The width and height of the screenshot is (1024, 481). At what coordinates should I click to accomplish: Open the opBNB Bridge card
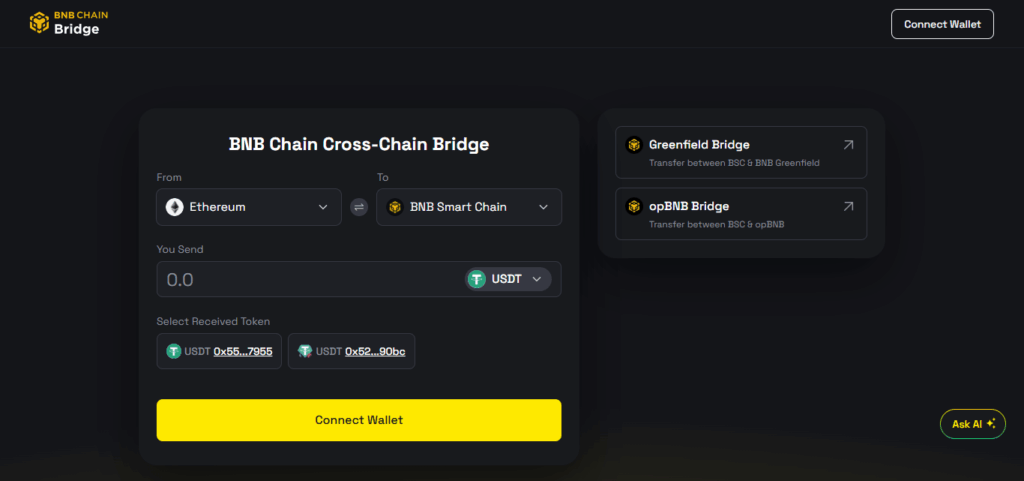[740, 214]
